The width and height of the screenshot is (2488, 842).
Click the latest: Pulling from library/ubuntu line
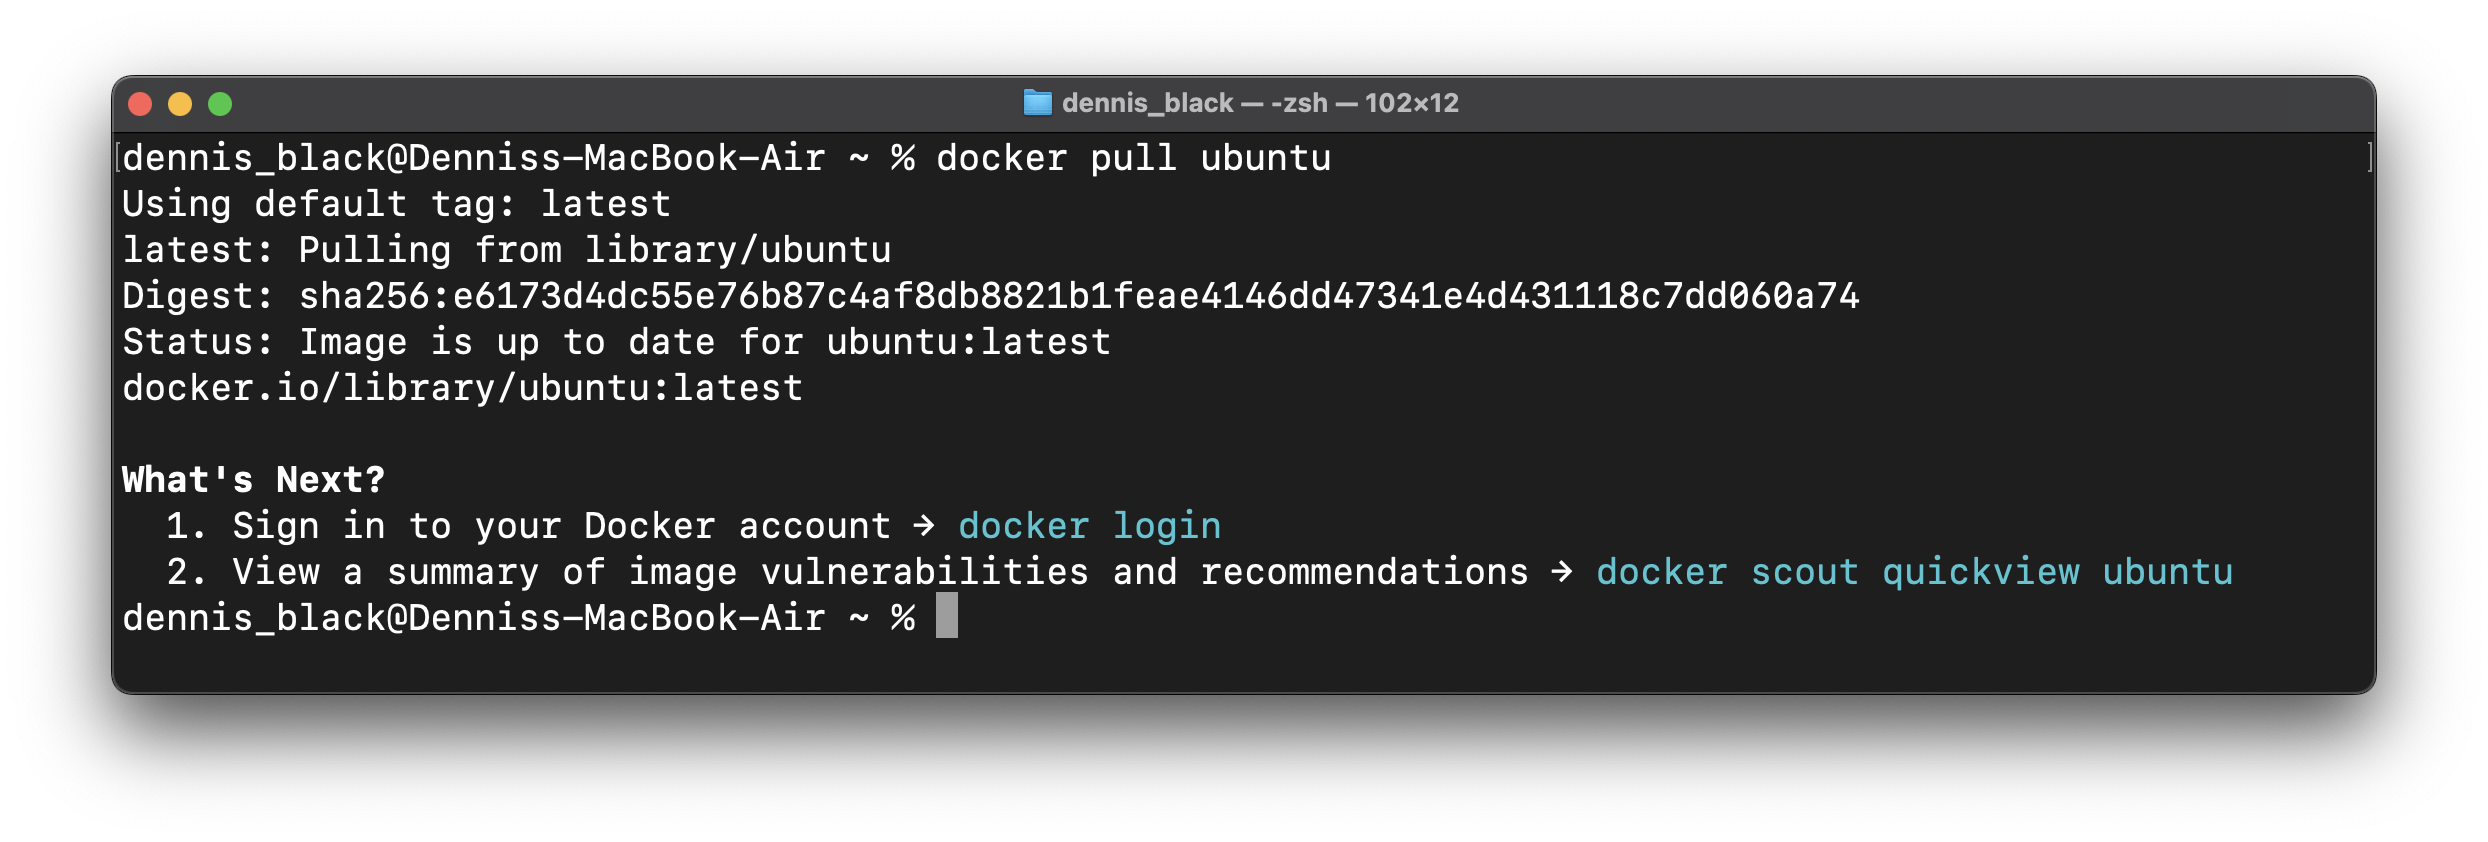click(x=506, y=250)
